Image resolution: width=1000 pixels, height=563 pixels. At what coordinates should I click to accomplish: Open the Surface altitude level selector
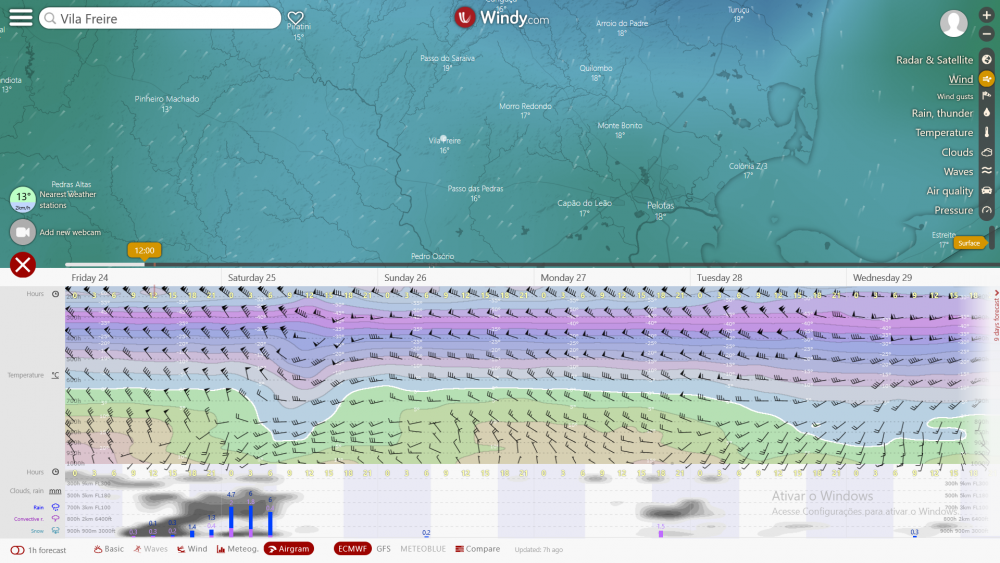[x=969, y=243]
